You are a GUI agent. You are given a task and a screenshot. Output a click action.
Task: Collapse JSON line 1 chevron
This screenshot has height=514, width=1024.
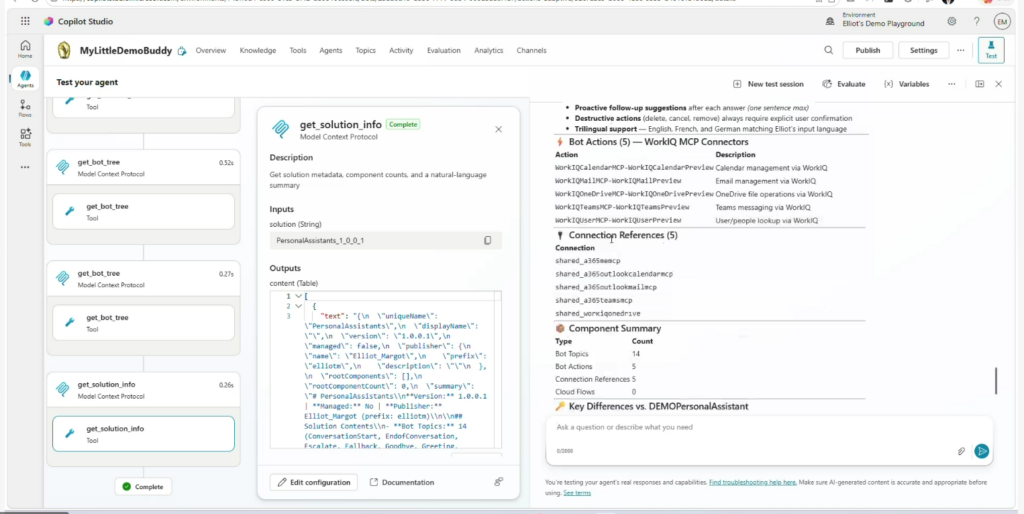click(x=298, y=297)
